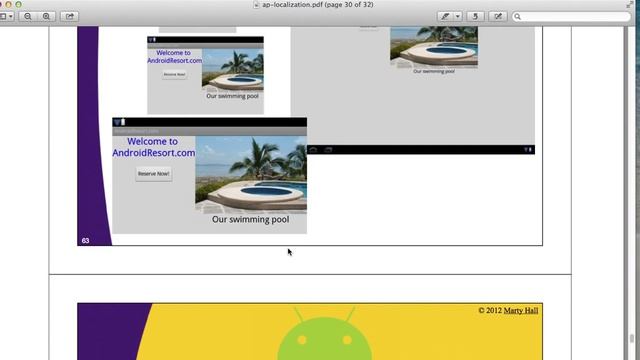
Task: Open the highlight color dropdown arrow
Action: coord(458,16)
